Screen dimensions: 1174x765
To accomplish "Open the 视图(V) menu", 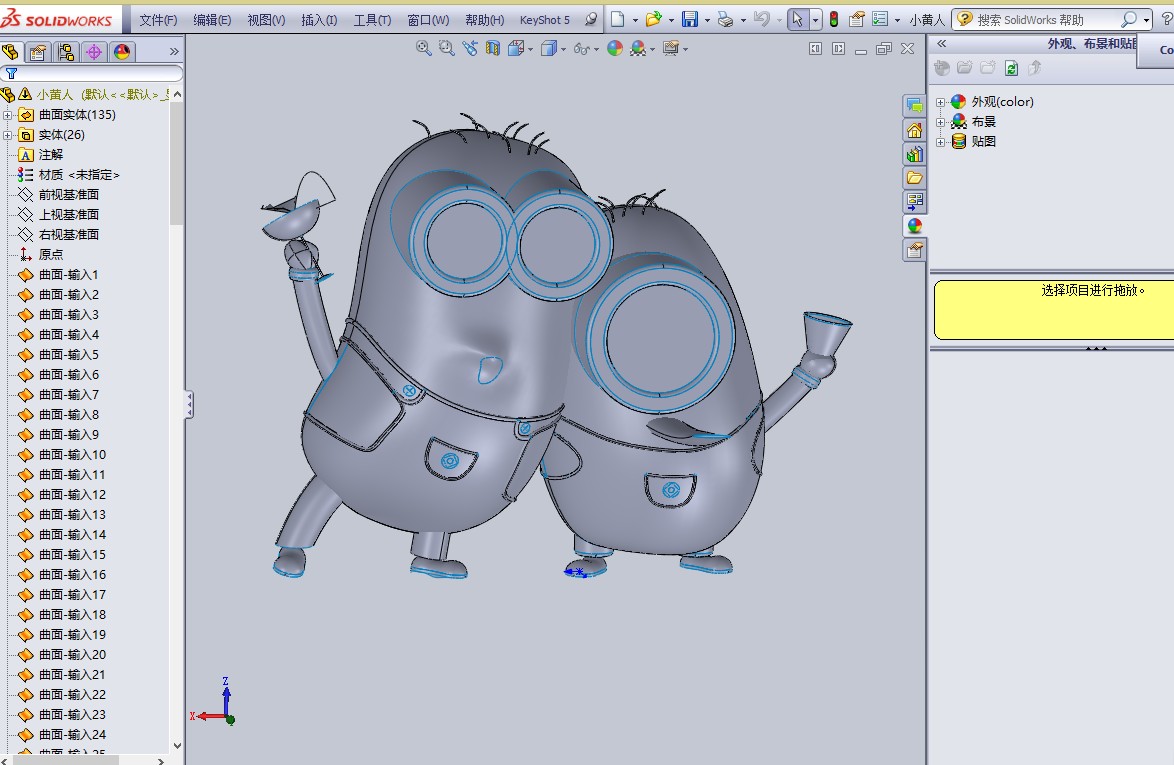I will 266,20.
